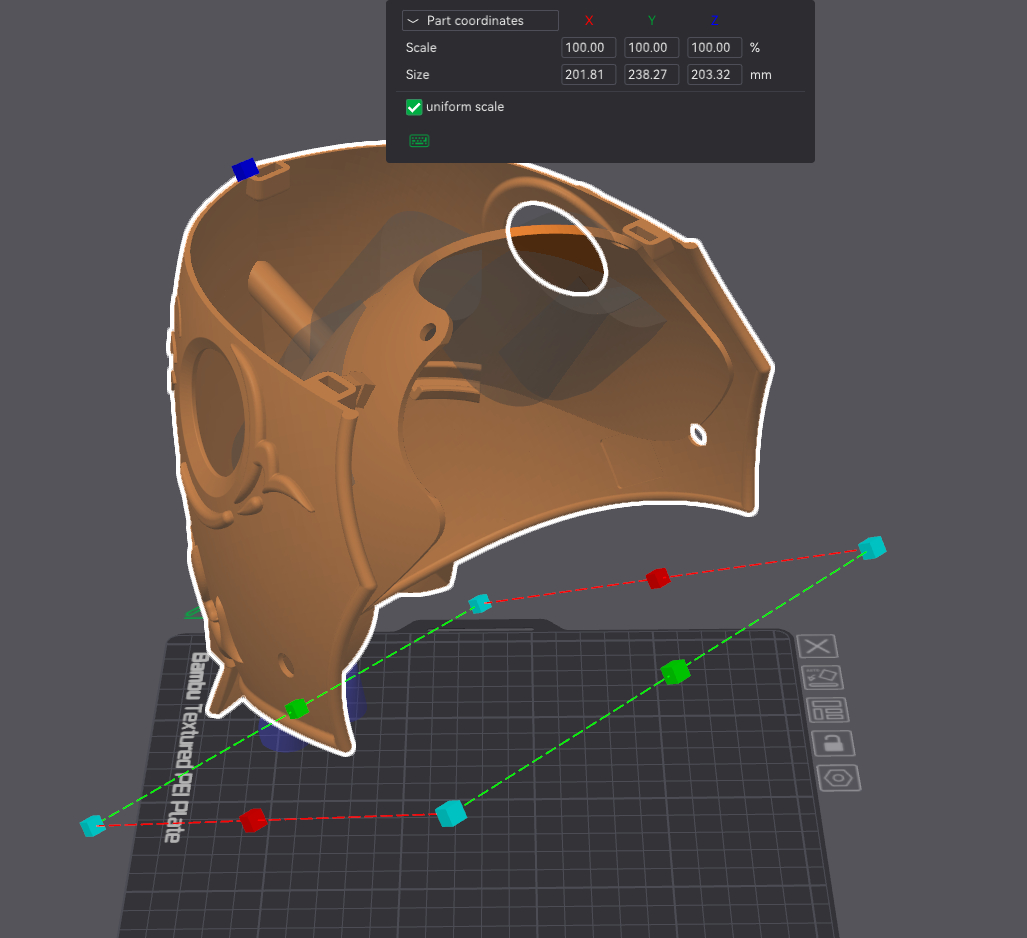
Task: Click the green Y-axis handle overlapping the helmet base
Action: 296,709
